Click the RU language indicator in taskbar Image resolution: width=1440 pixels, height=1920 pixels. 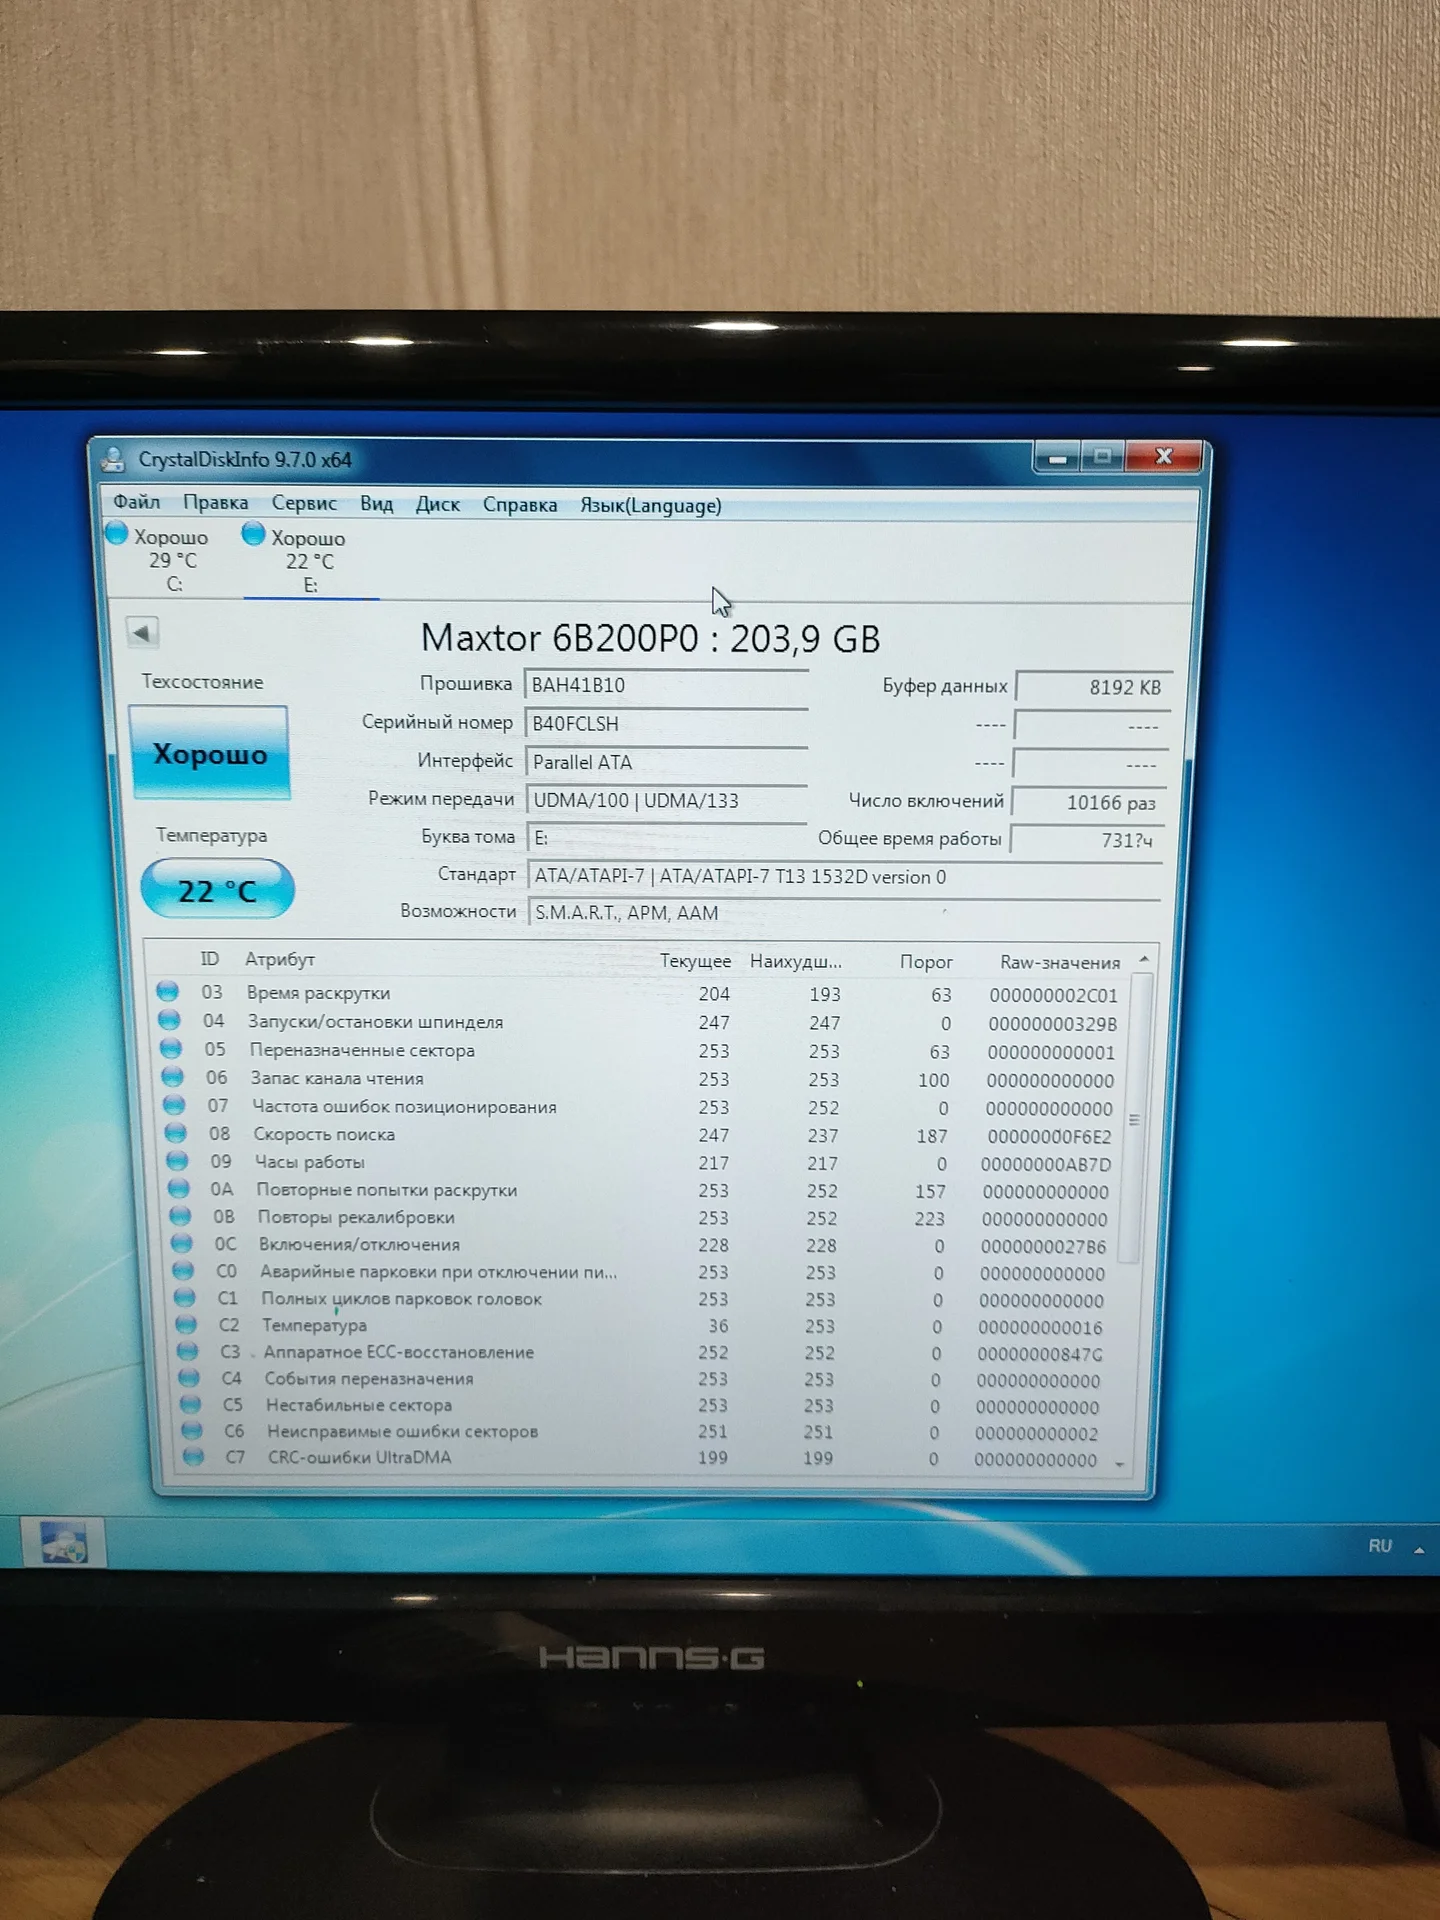click(1380, 1546)
